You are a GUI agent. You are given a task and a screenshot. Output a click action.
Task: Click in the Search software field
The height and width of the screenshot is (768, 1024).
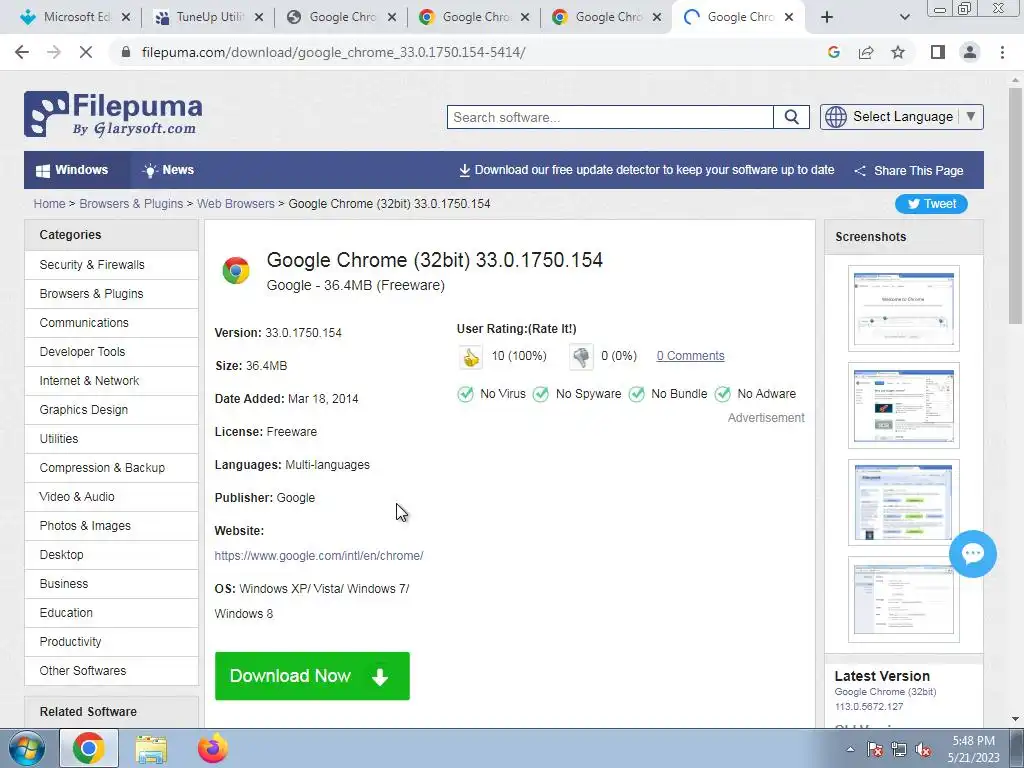pyautogui.click(x=610, y=117)
